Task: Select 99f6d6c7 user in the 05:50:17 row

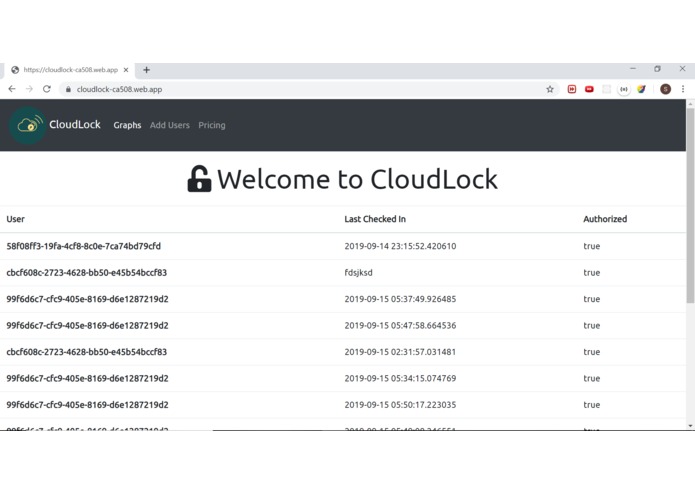Action: [x=87, y=405]
